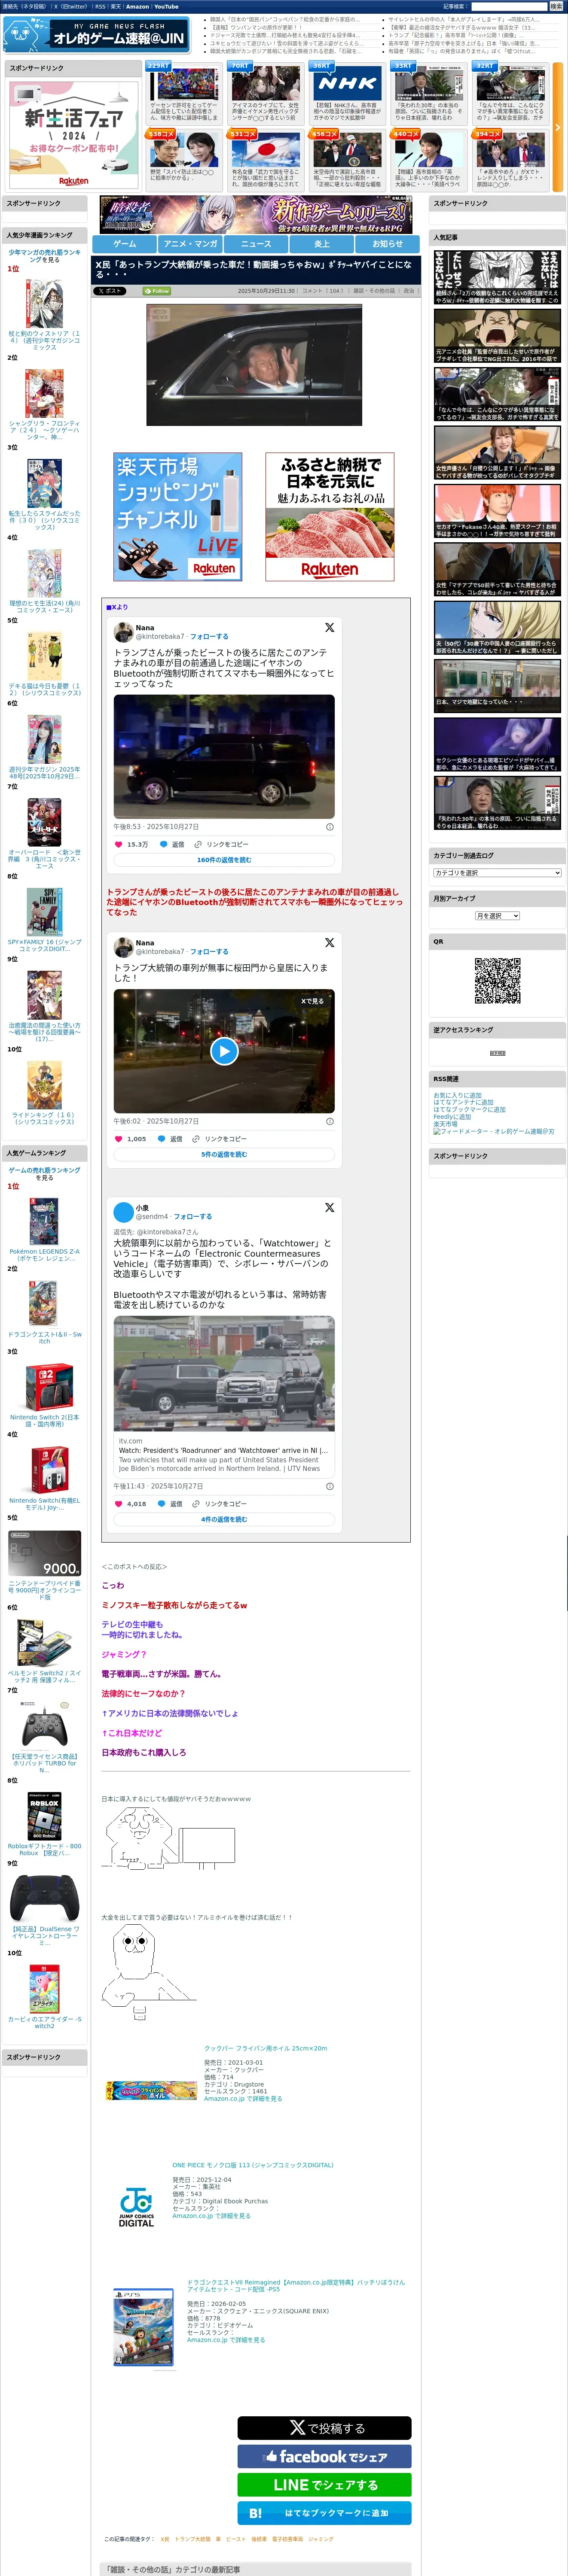Copy link of the 1,005 tweet
This screenshot has height=2576, width=568.
220,1139
